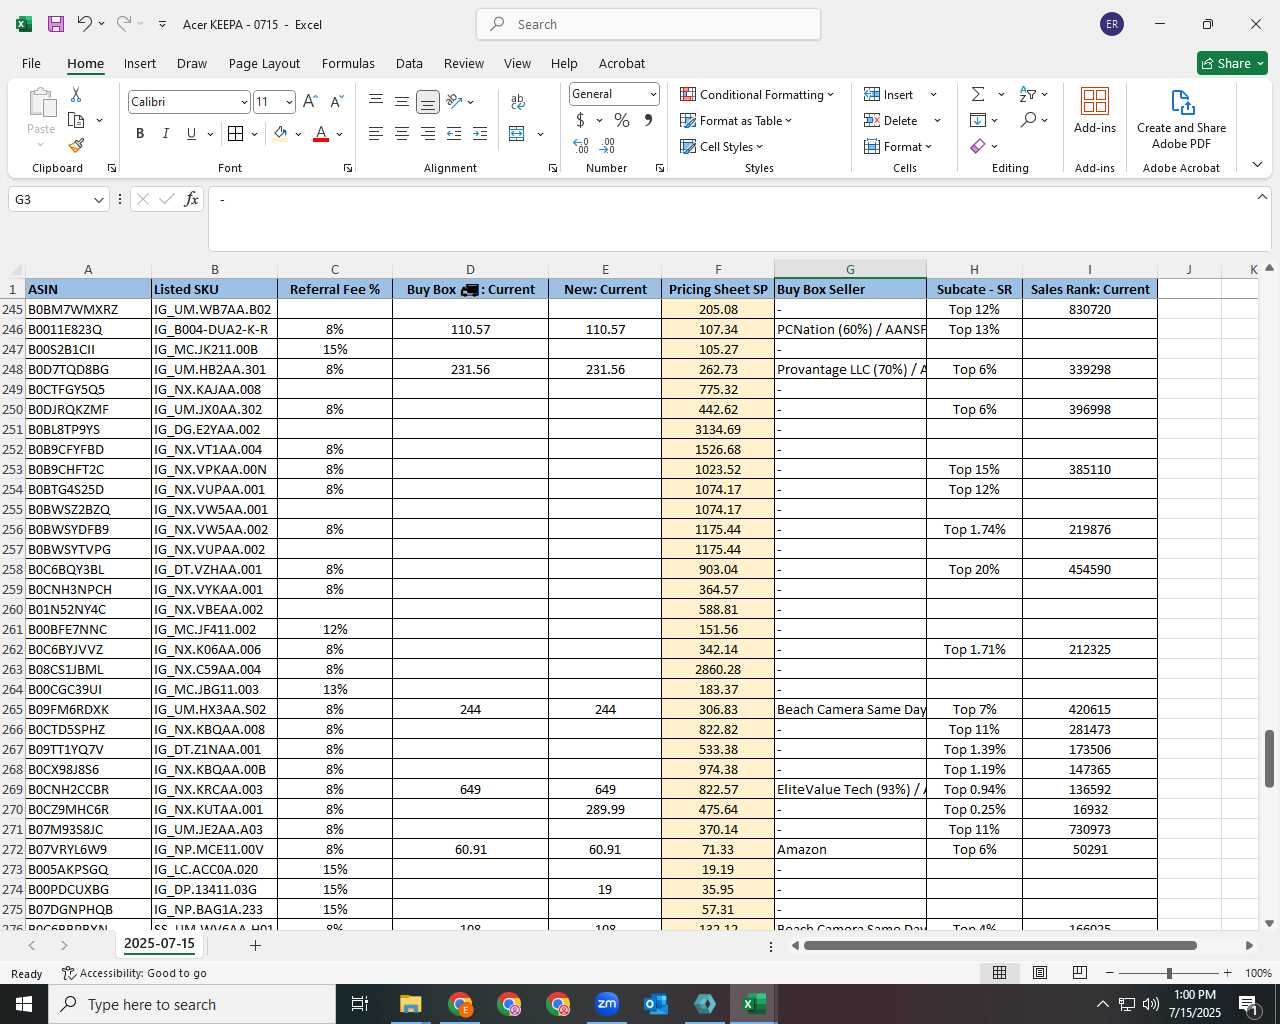Click Decrease Decimal icon

click(607, 146)
